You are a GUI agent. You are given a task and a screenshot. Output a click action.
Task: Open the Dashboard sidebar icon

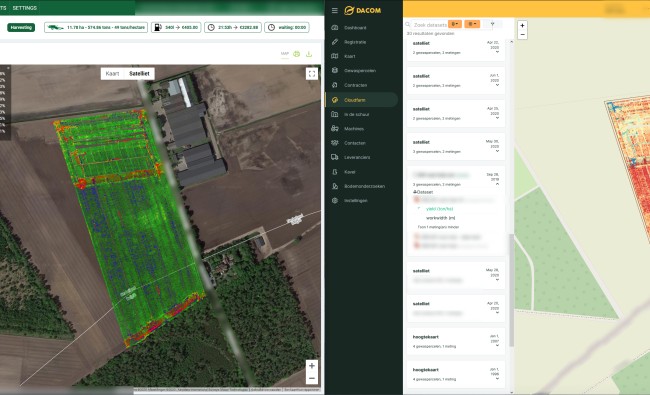pos(335,27)
